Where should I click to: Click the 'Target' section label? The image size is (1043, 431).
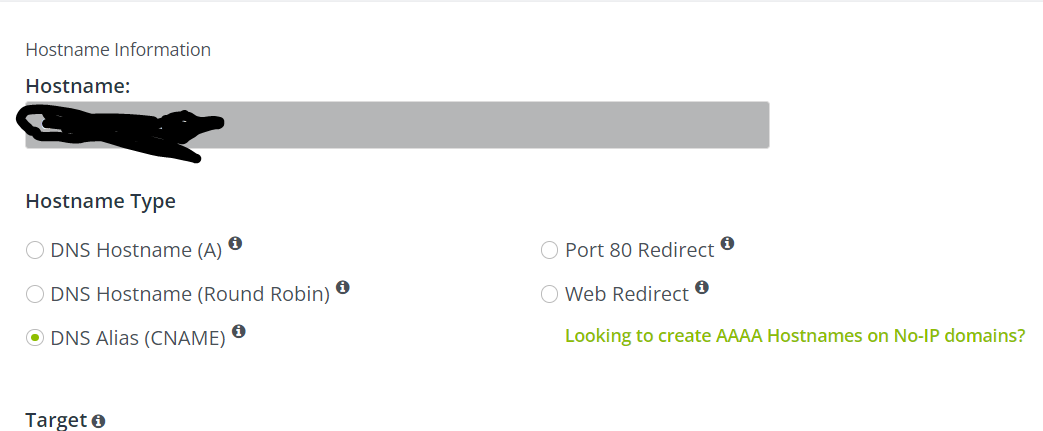[x=56, y=420]
